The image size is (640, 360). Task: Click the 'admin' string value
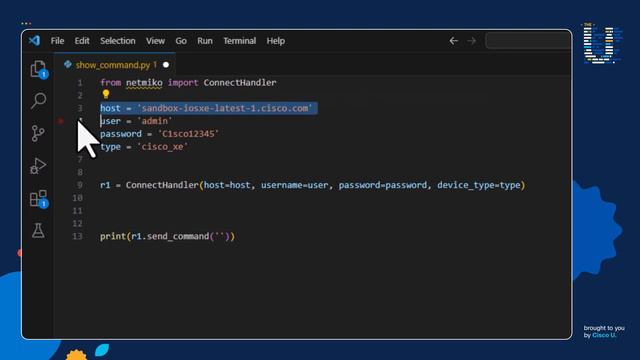[155, 121]
